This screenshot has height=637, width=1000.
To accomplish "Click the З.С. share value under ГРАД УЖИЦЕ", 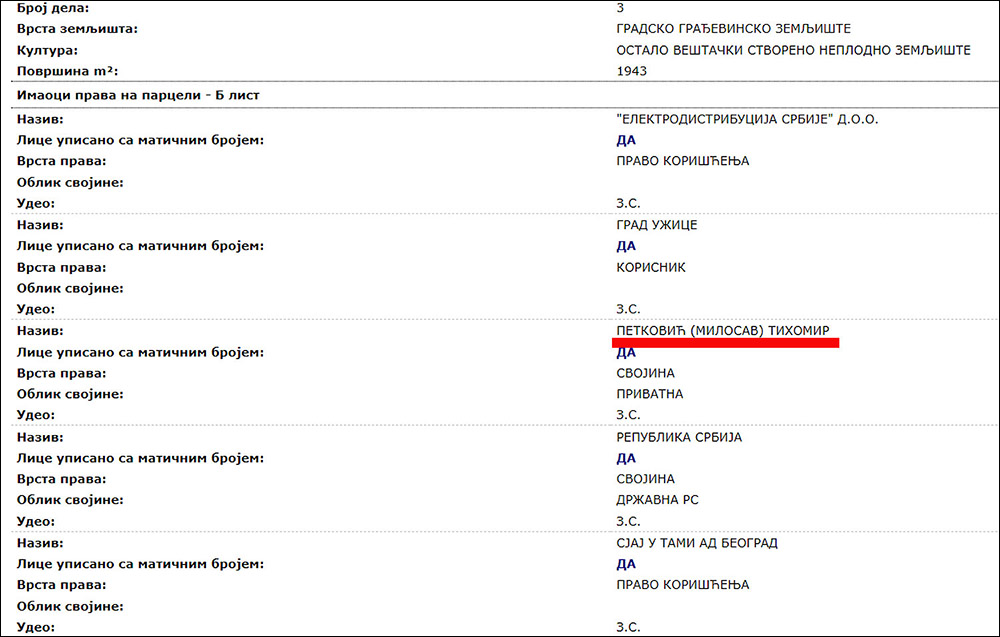I will [x=628, y=309].
